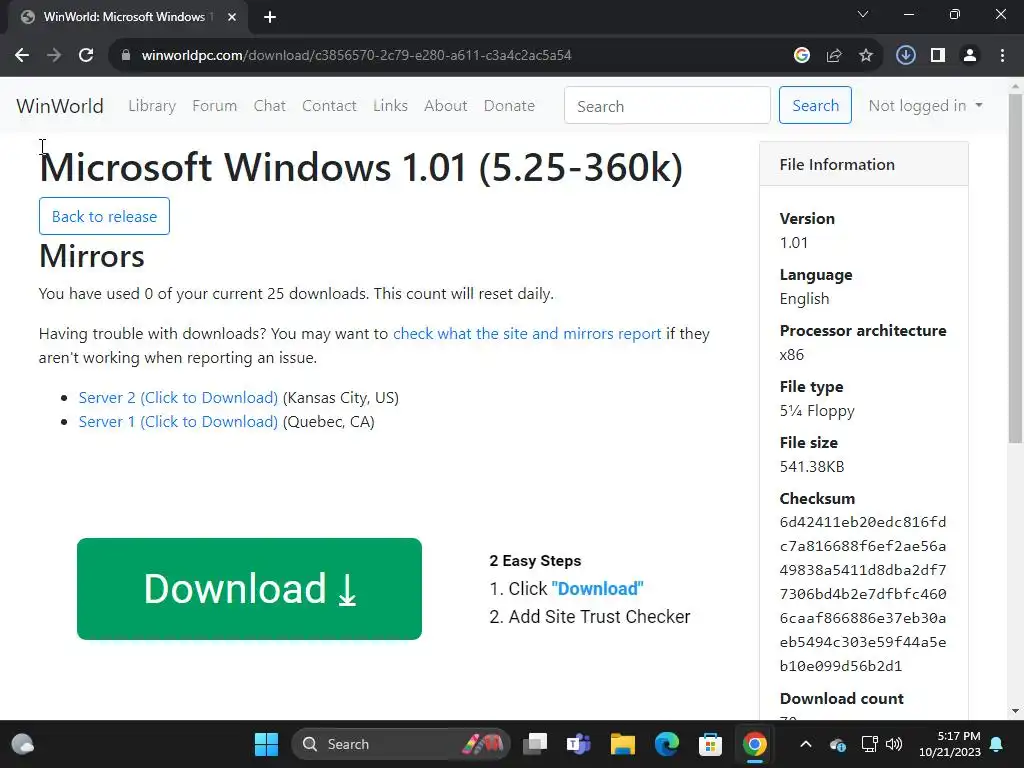Open Chrome three-dot menu
The width and height of the screenshot is (1024, 768).
pyautogui.click(x=1002, y=56)
